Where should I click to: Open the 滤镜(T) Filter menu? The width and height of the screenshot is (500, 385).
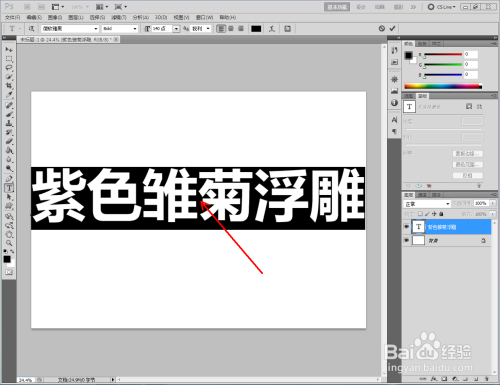coord(119,17)
